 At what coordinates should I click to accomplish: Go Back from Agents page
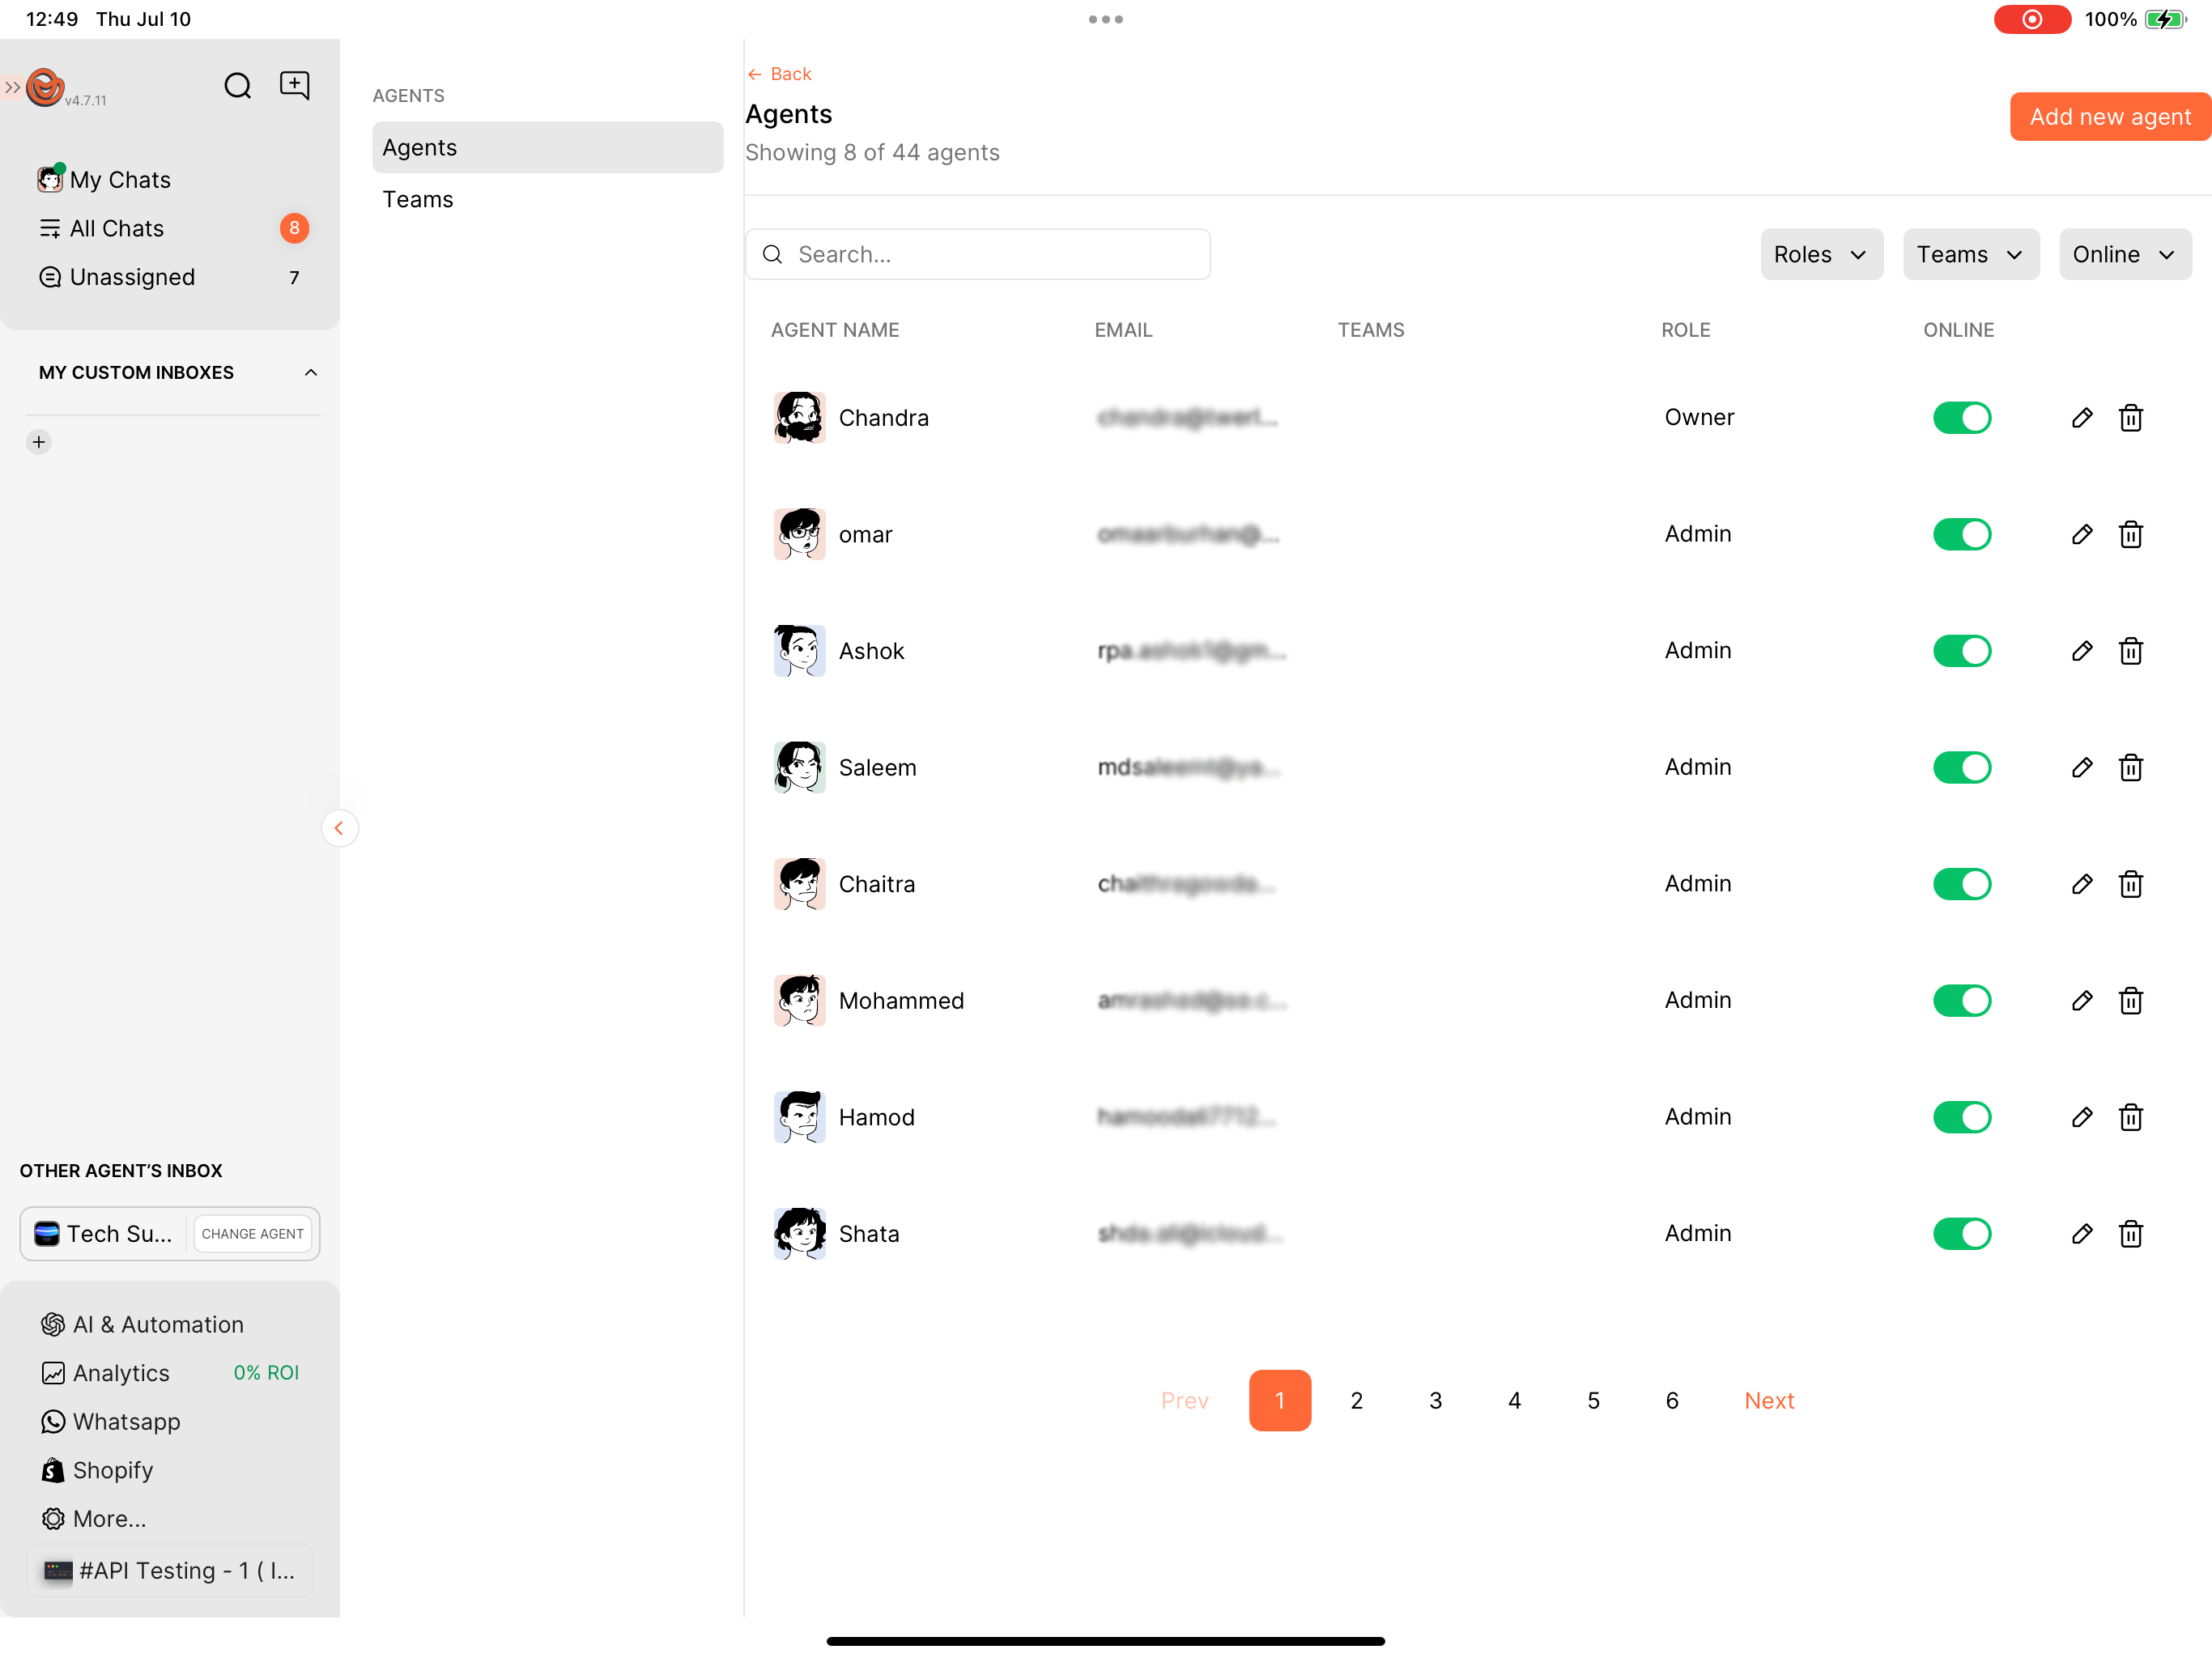click(x=779, y=74)
